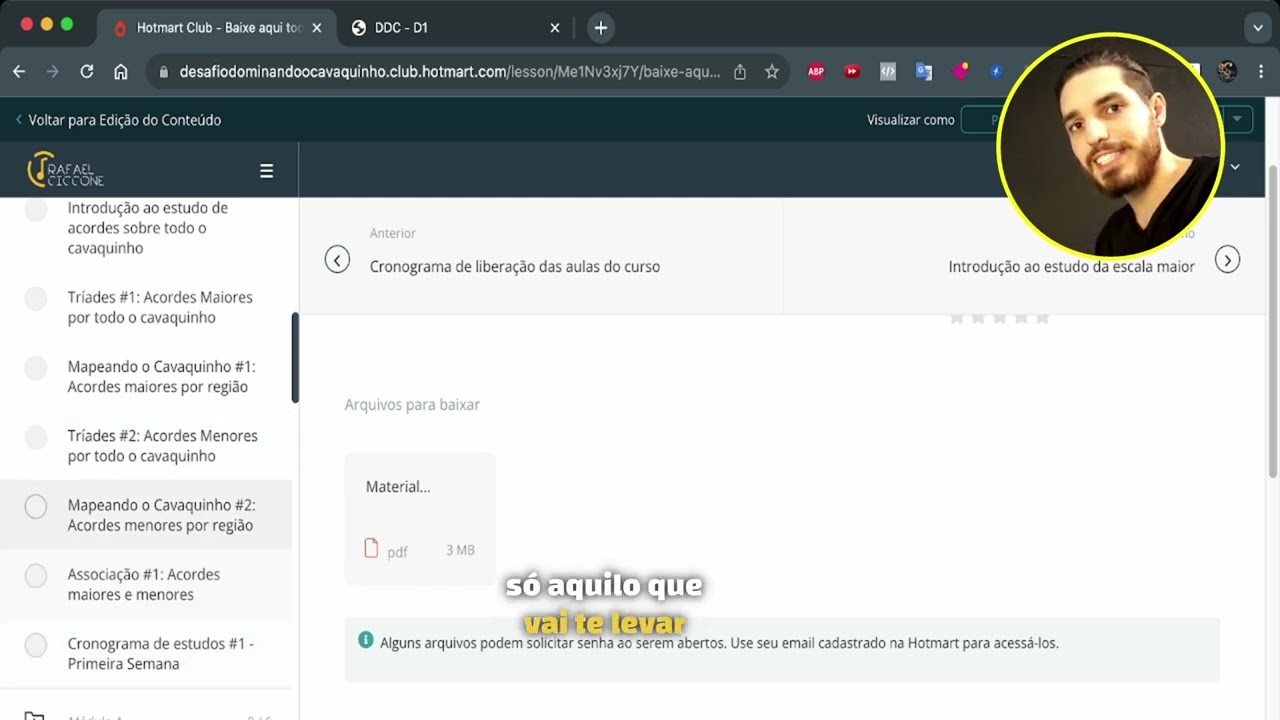Viewport: 1280px width, 720px height.
Task: Click the browser back arrow
Action: point(19,71)
